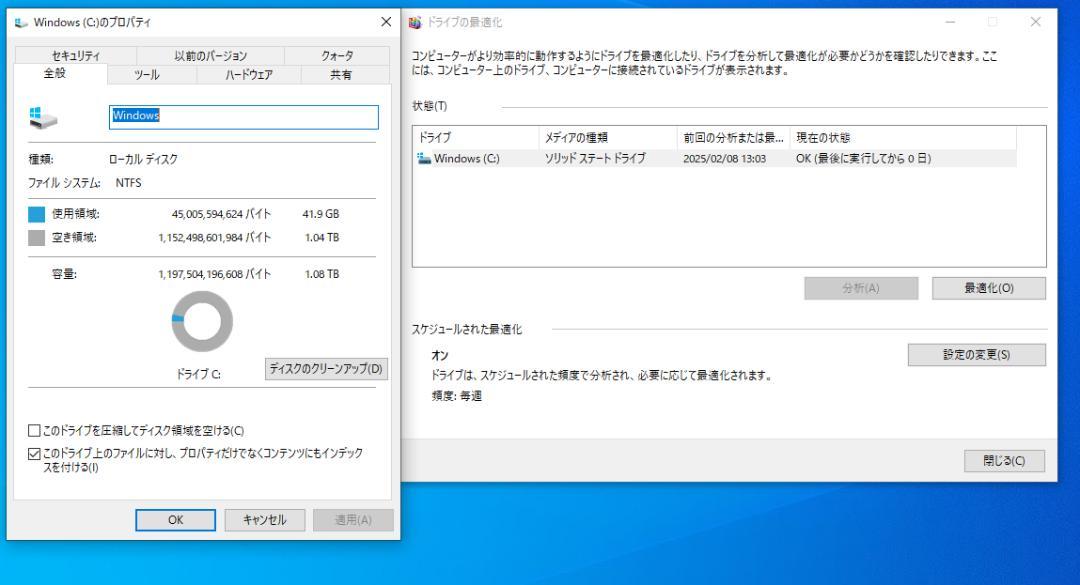Click the 1,152,498,601,984 バイト value
The height and width of the screenshot is (585, 1080).
pyautogui.click(x=214, y=238)
